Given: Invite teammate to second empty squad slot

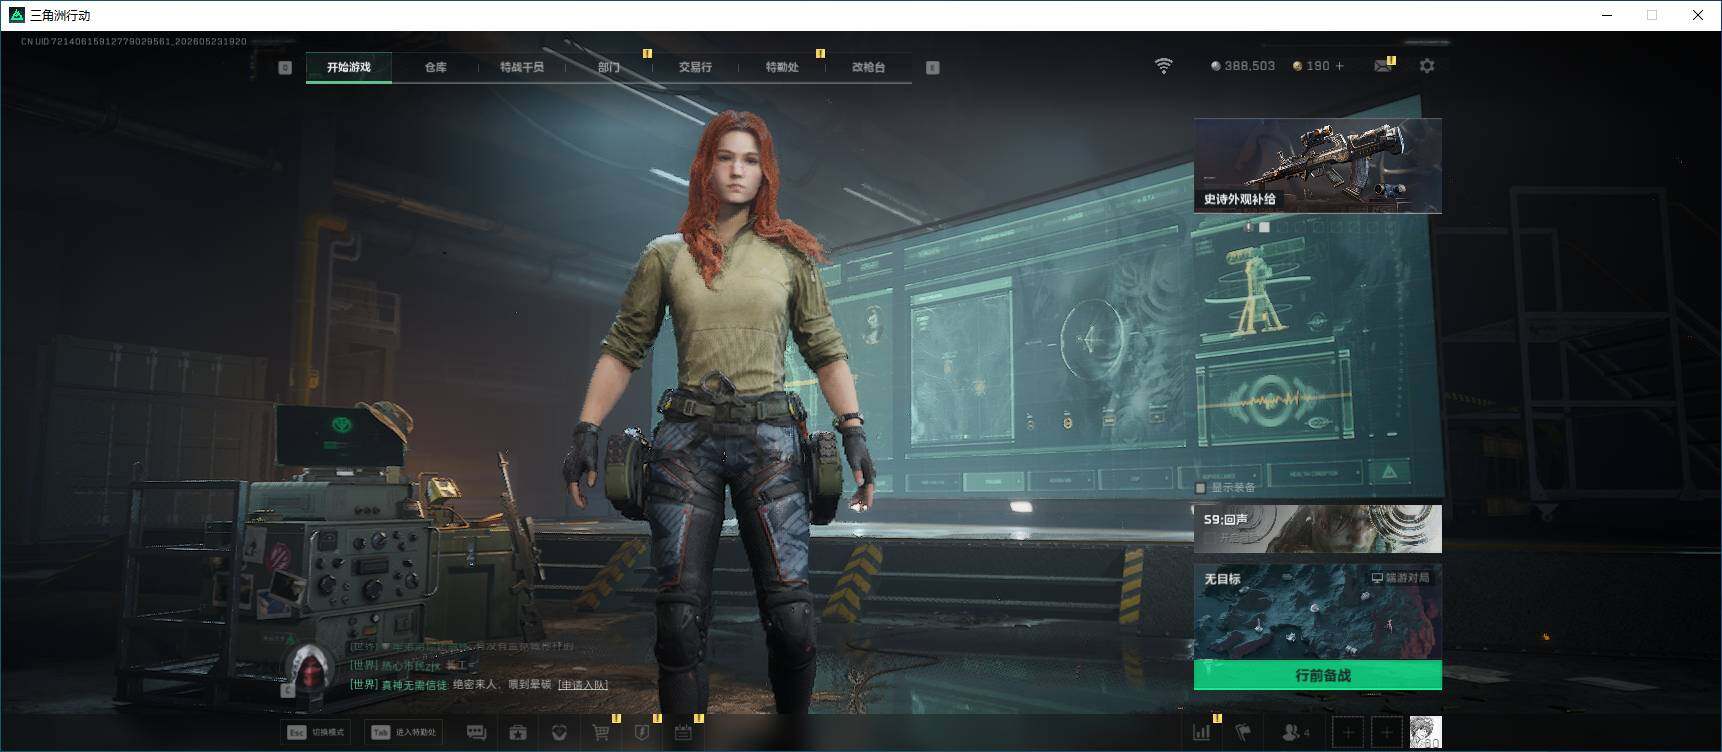Looking at the screenshot, I should [x=1386, y=733].
